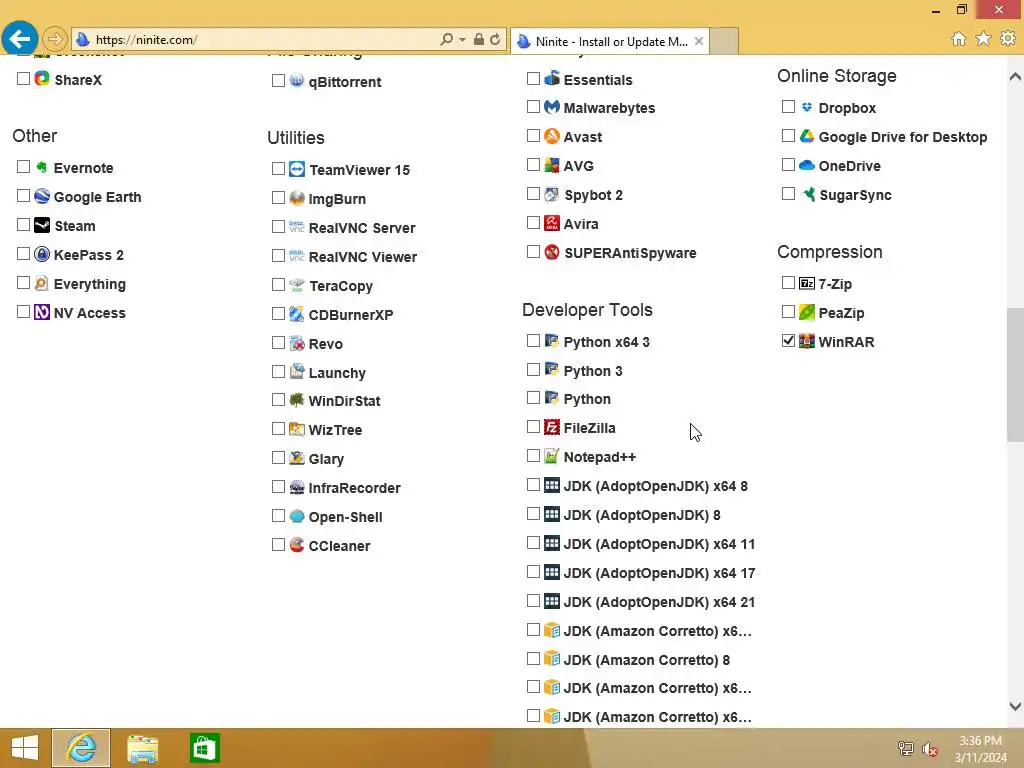Check the PeaZip checkbox
1024x768 pixels.
[788, 312]
